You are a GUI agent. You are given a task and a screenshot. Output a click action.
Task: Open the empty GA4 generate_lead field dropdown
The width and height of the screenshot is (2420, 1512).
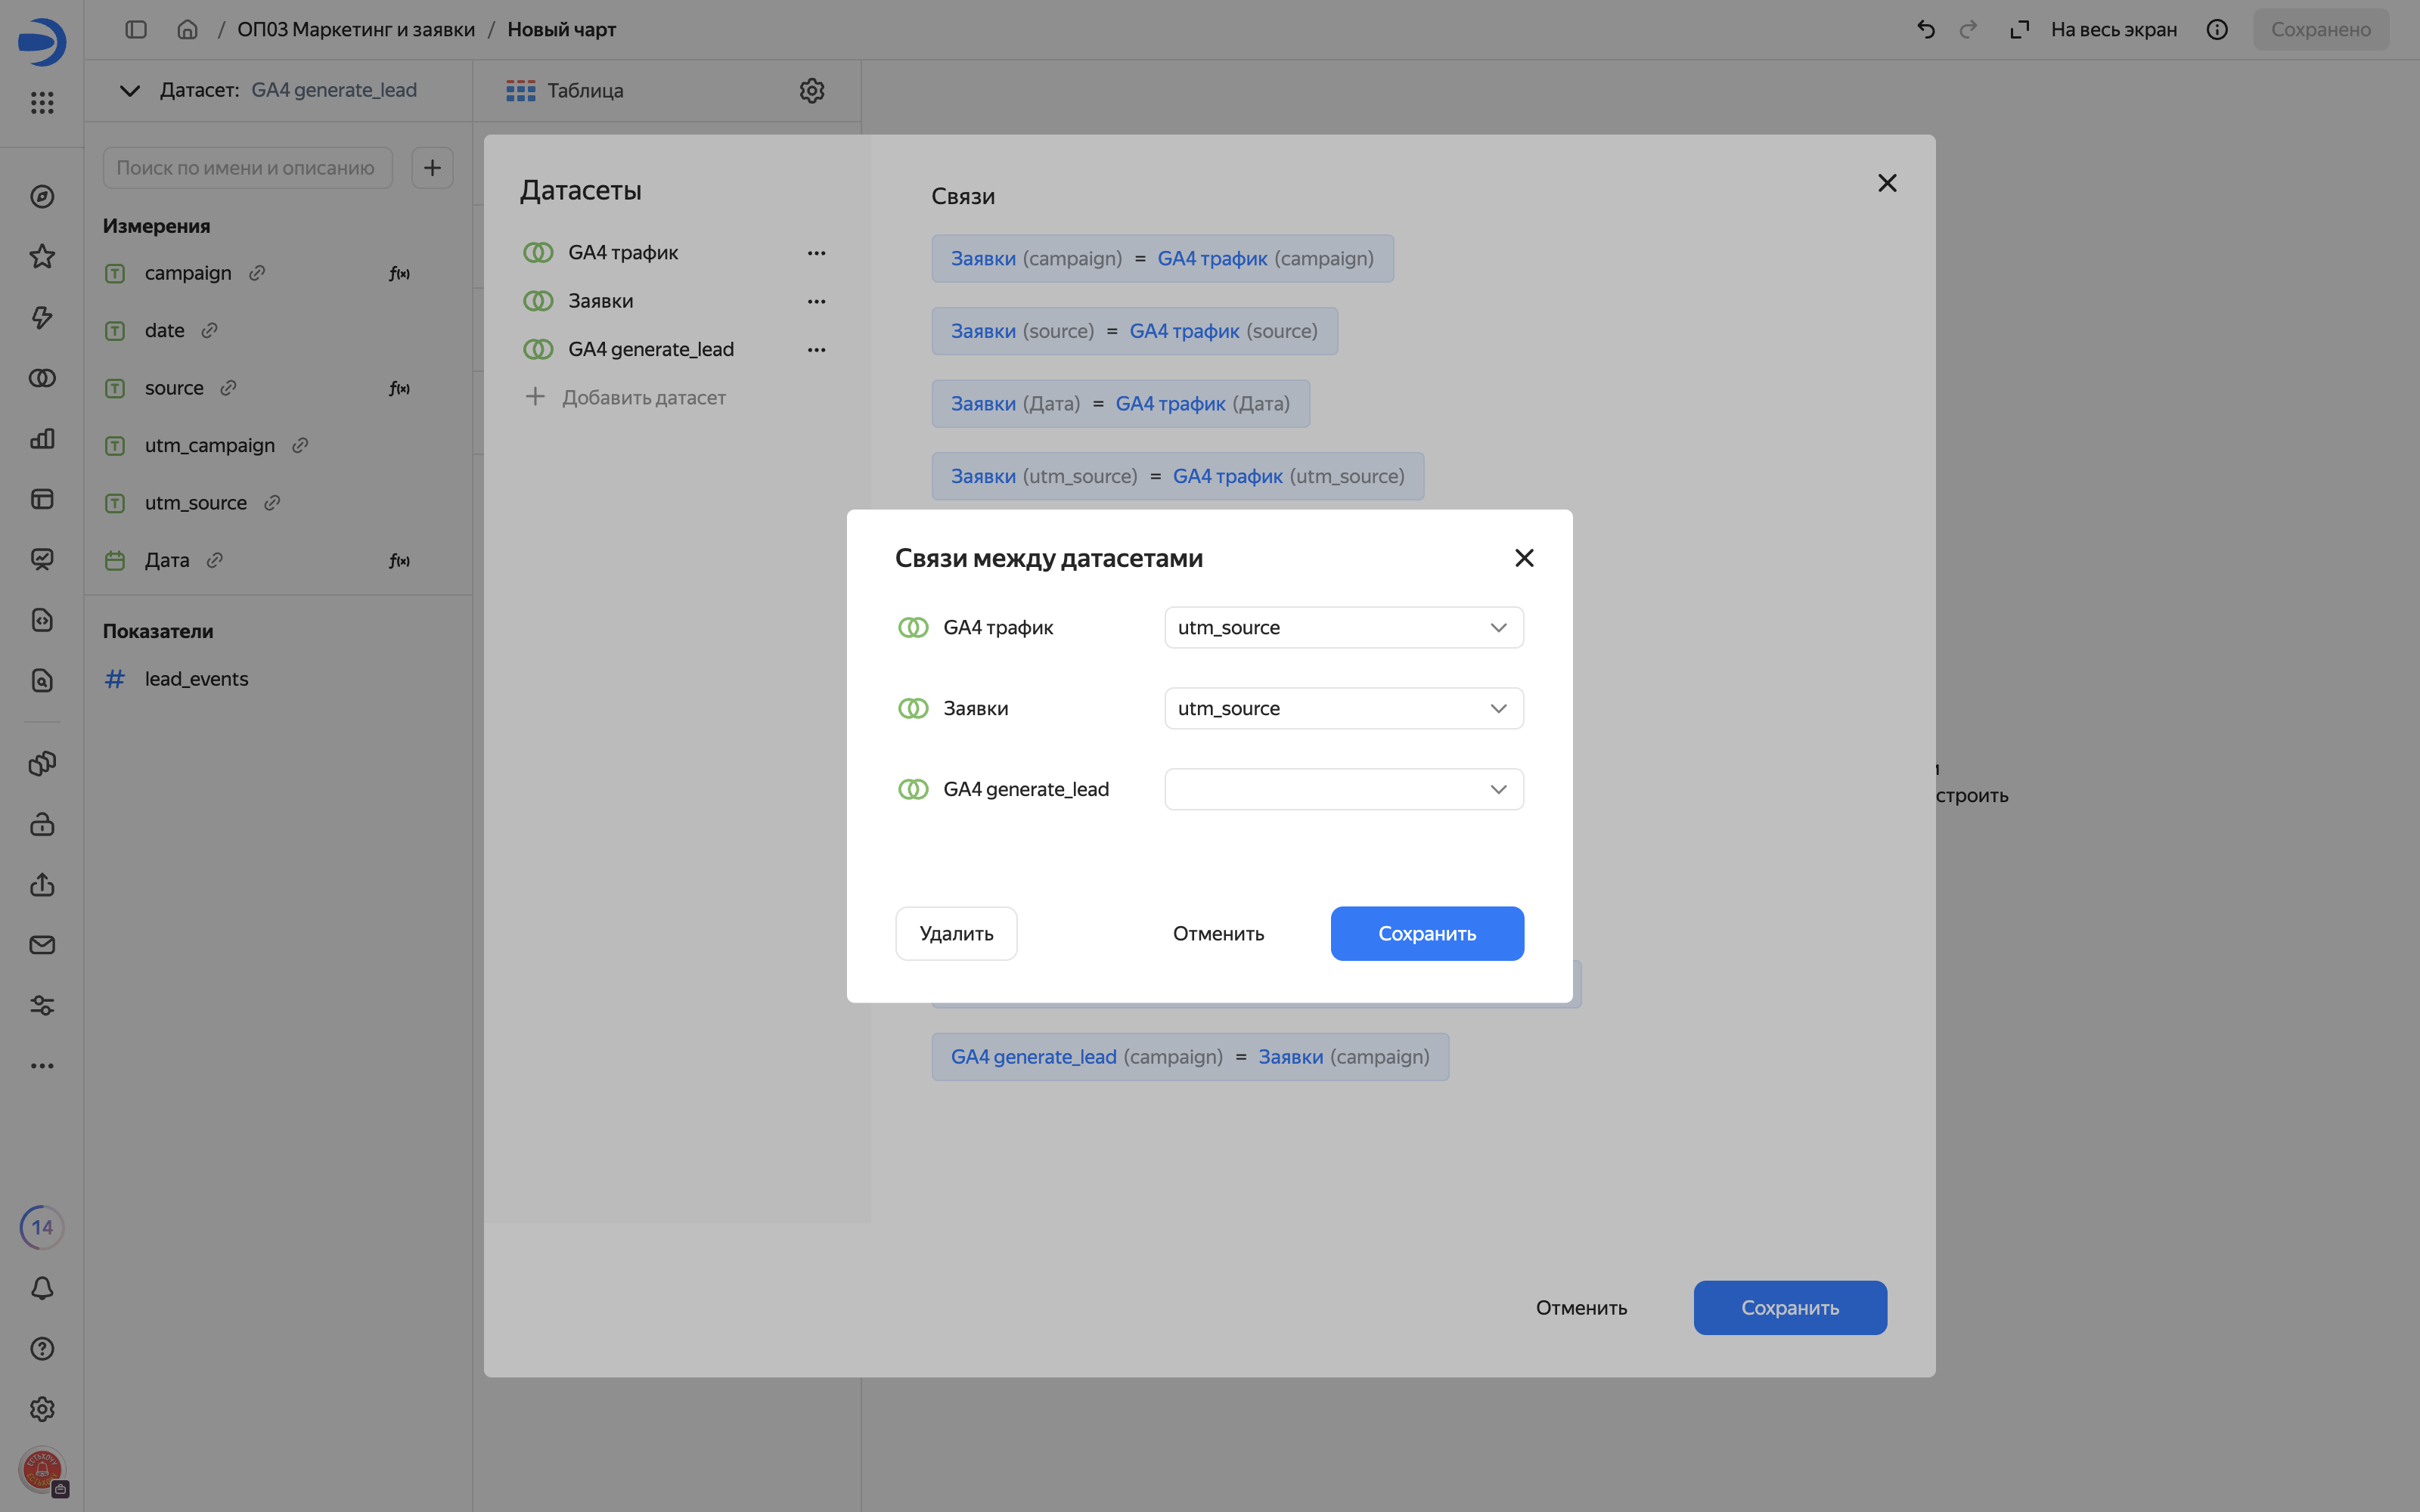[x=1344, y=789]
